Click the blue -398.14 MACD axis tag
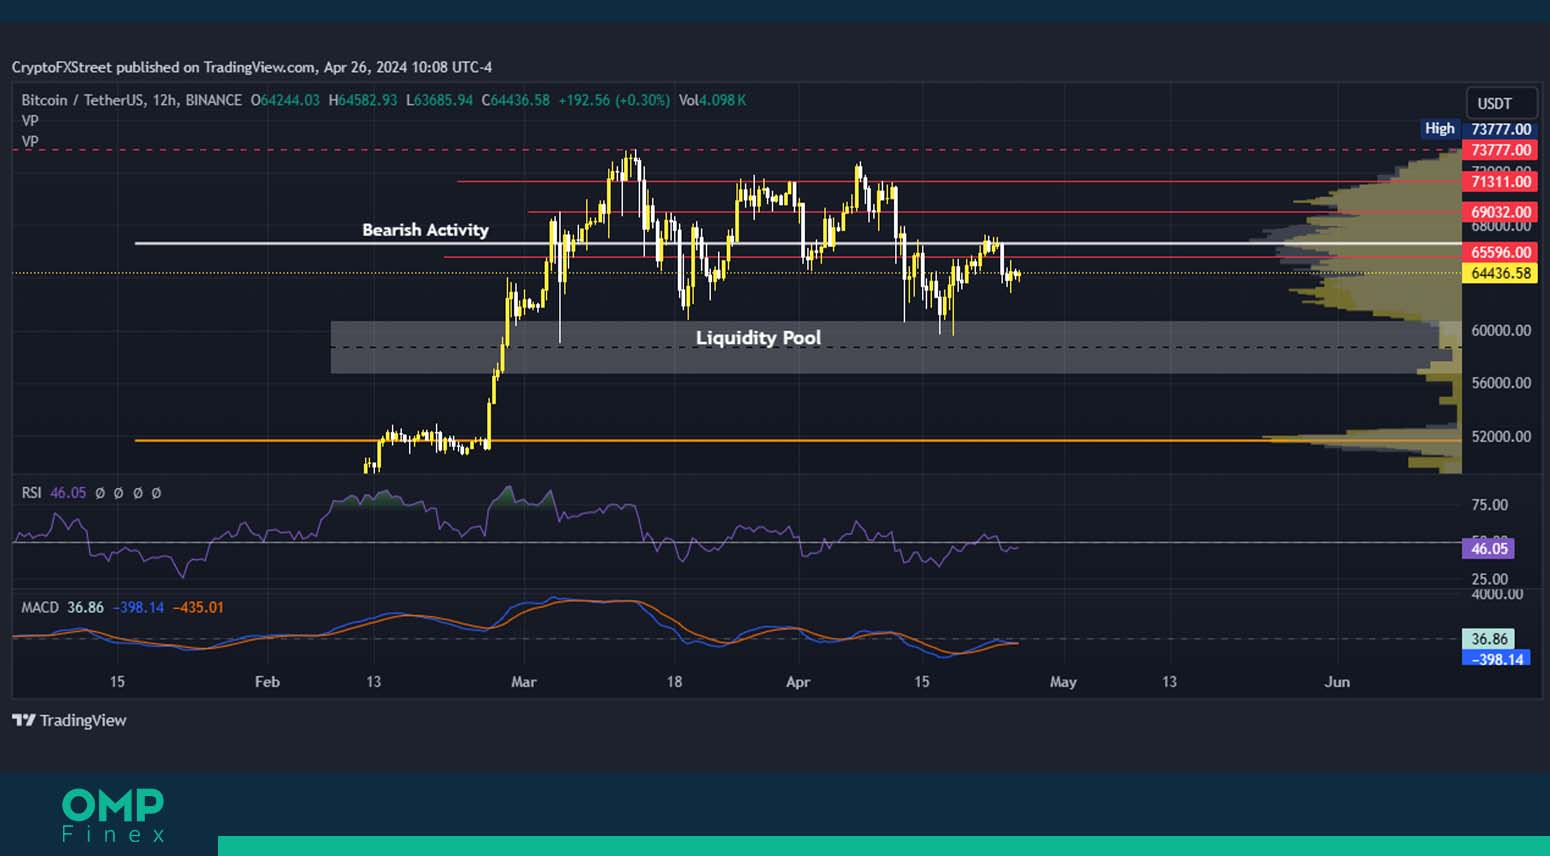This screenshot has height=856, width=1550. pos(1496,659)
